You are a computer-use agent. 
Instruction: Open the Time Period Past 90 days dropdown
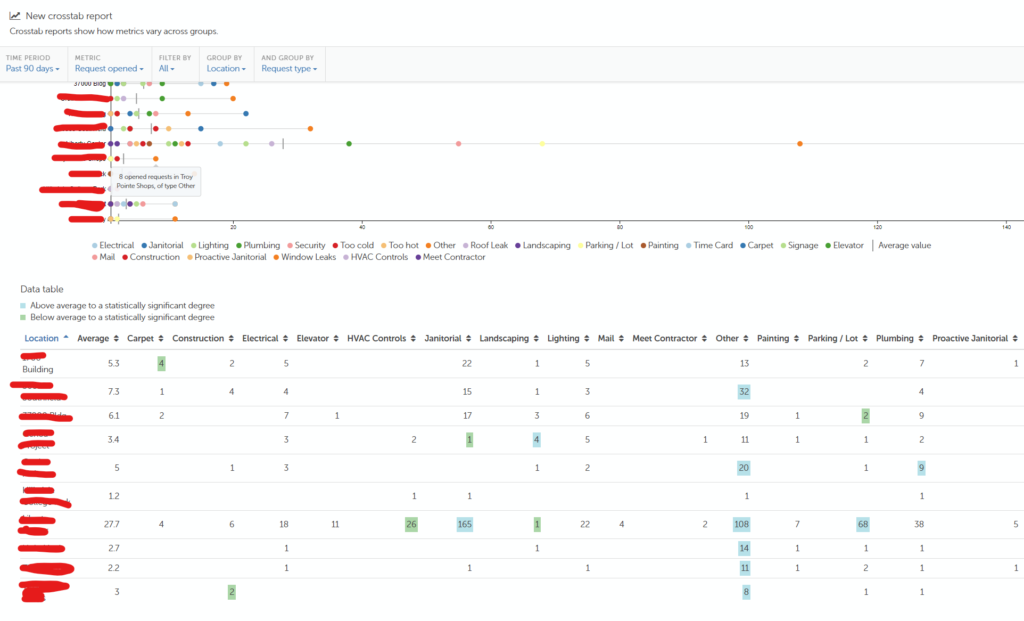coord(33,69)
